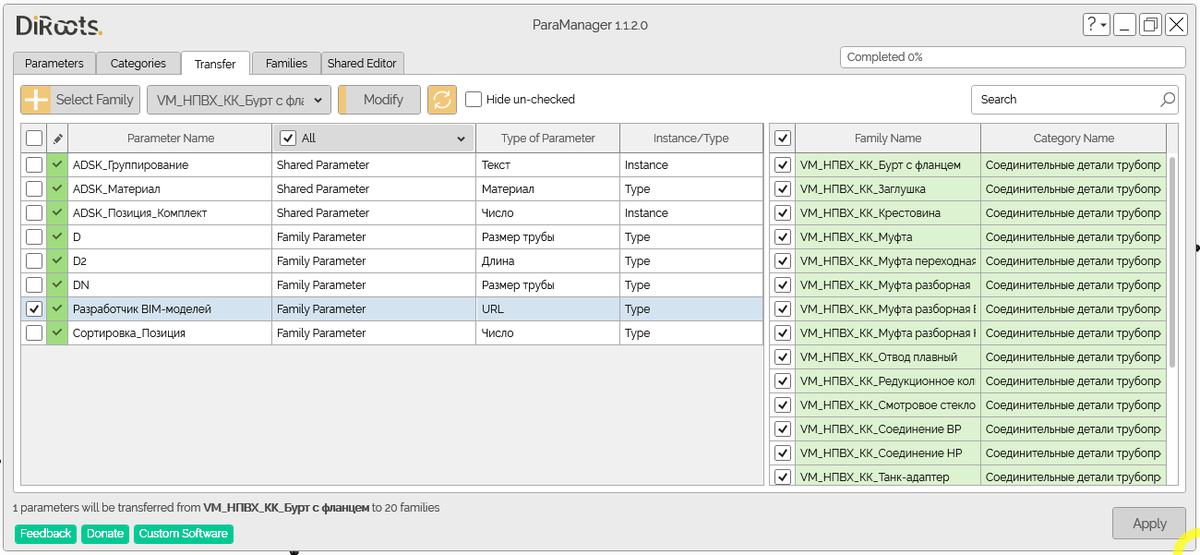Open the Custom Software link

click(183, 534)
